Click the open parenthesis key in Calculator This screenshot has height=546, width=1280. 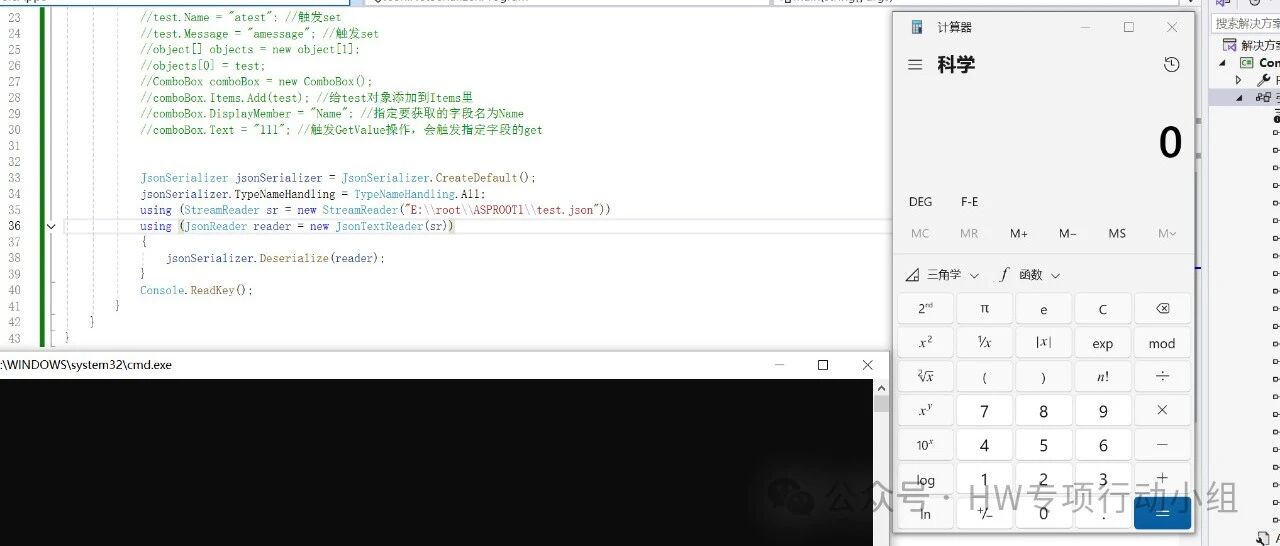click(x=984, y=376)
